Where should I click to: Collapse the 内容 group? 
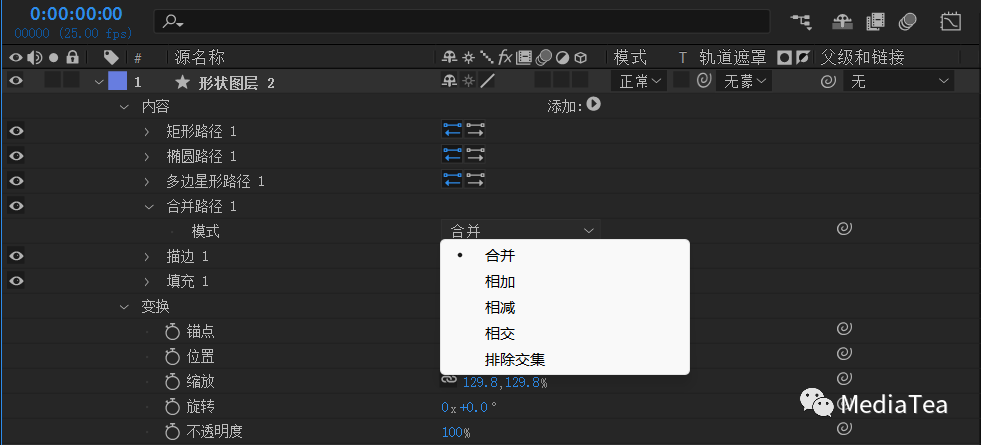point(123,107)
